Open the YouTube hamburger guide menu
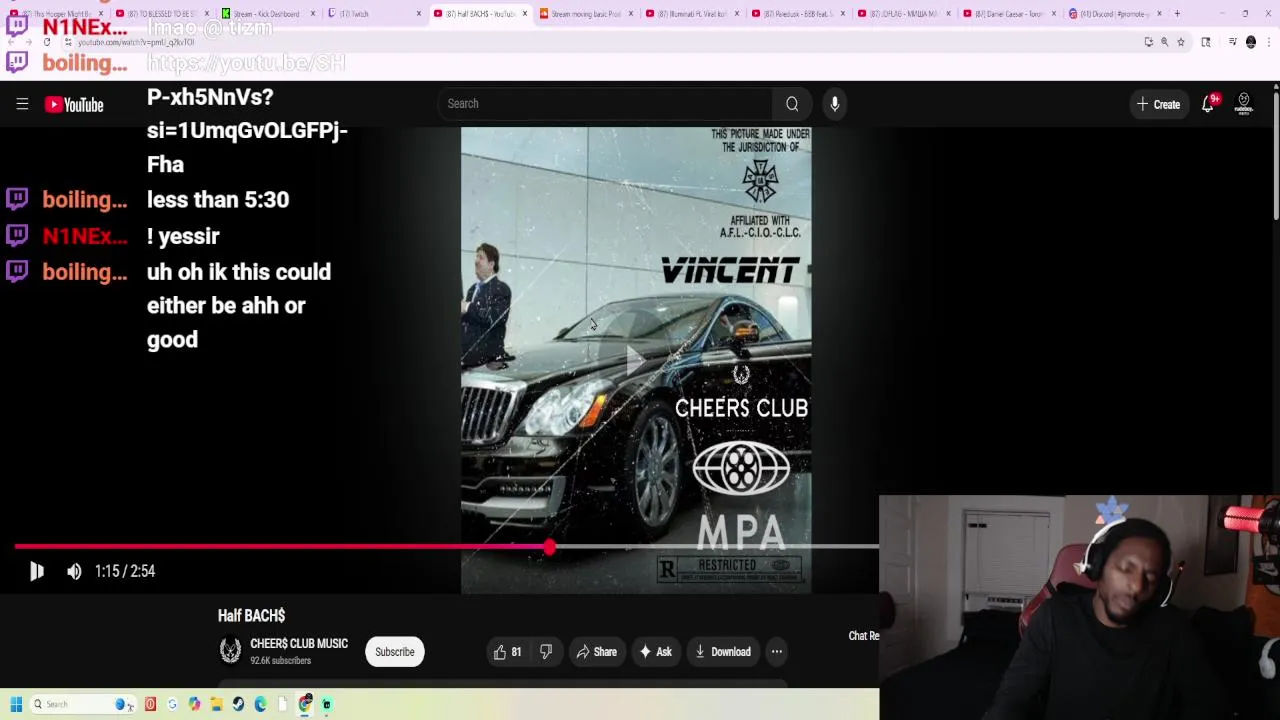This screenshot has width=1280, height=720. tap(22, 104)
